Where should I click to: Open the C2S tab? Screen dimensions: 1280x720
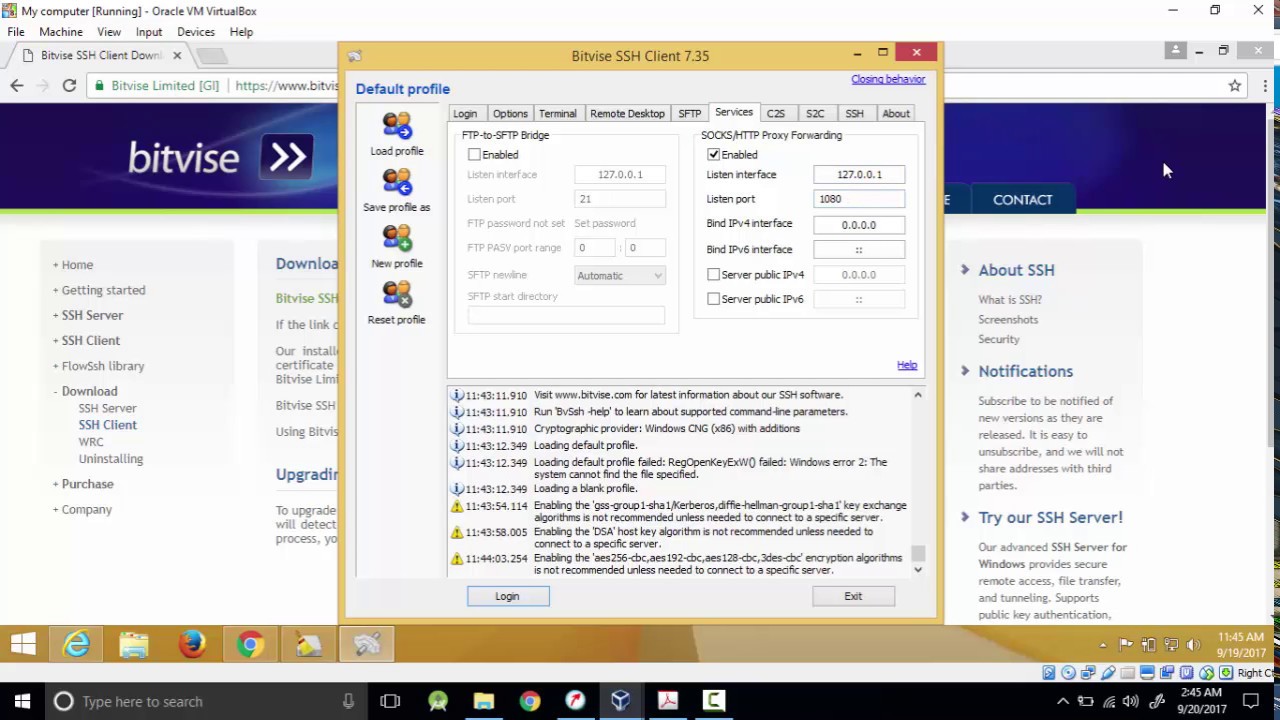[x=776, y=114]
